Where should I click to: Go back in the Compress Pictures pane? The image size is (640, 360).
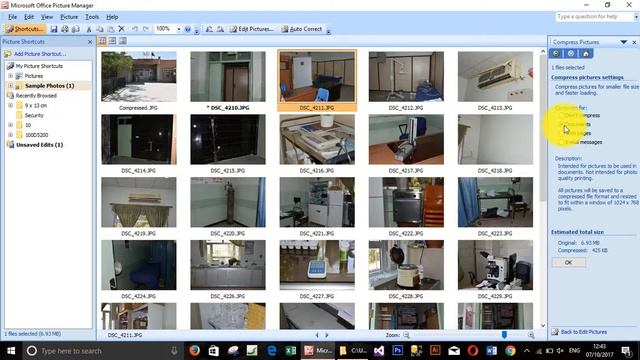(556, 53)
